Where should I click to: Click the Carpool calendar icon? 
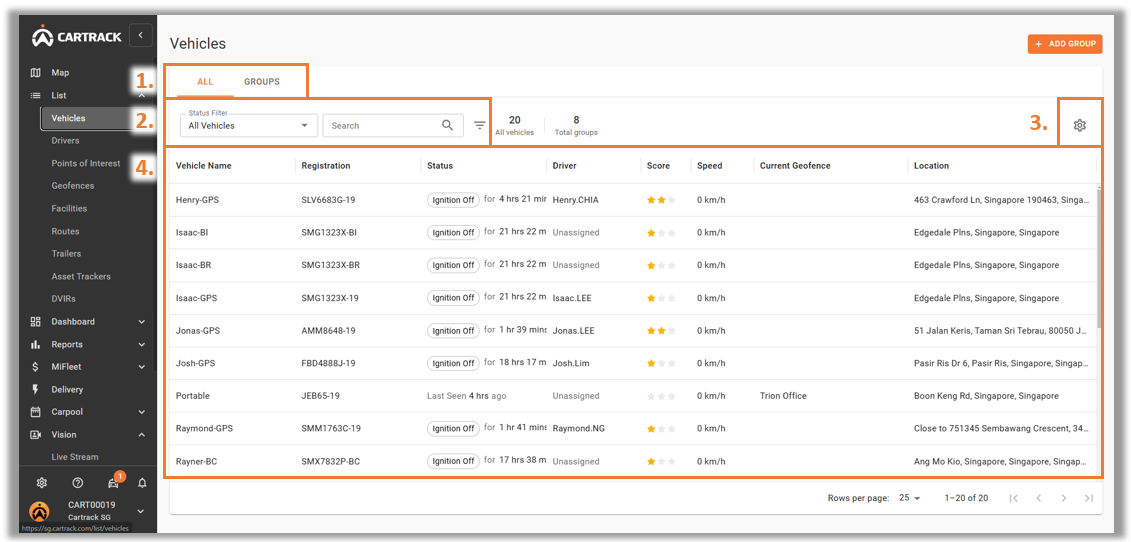(x=35, y=412)
